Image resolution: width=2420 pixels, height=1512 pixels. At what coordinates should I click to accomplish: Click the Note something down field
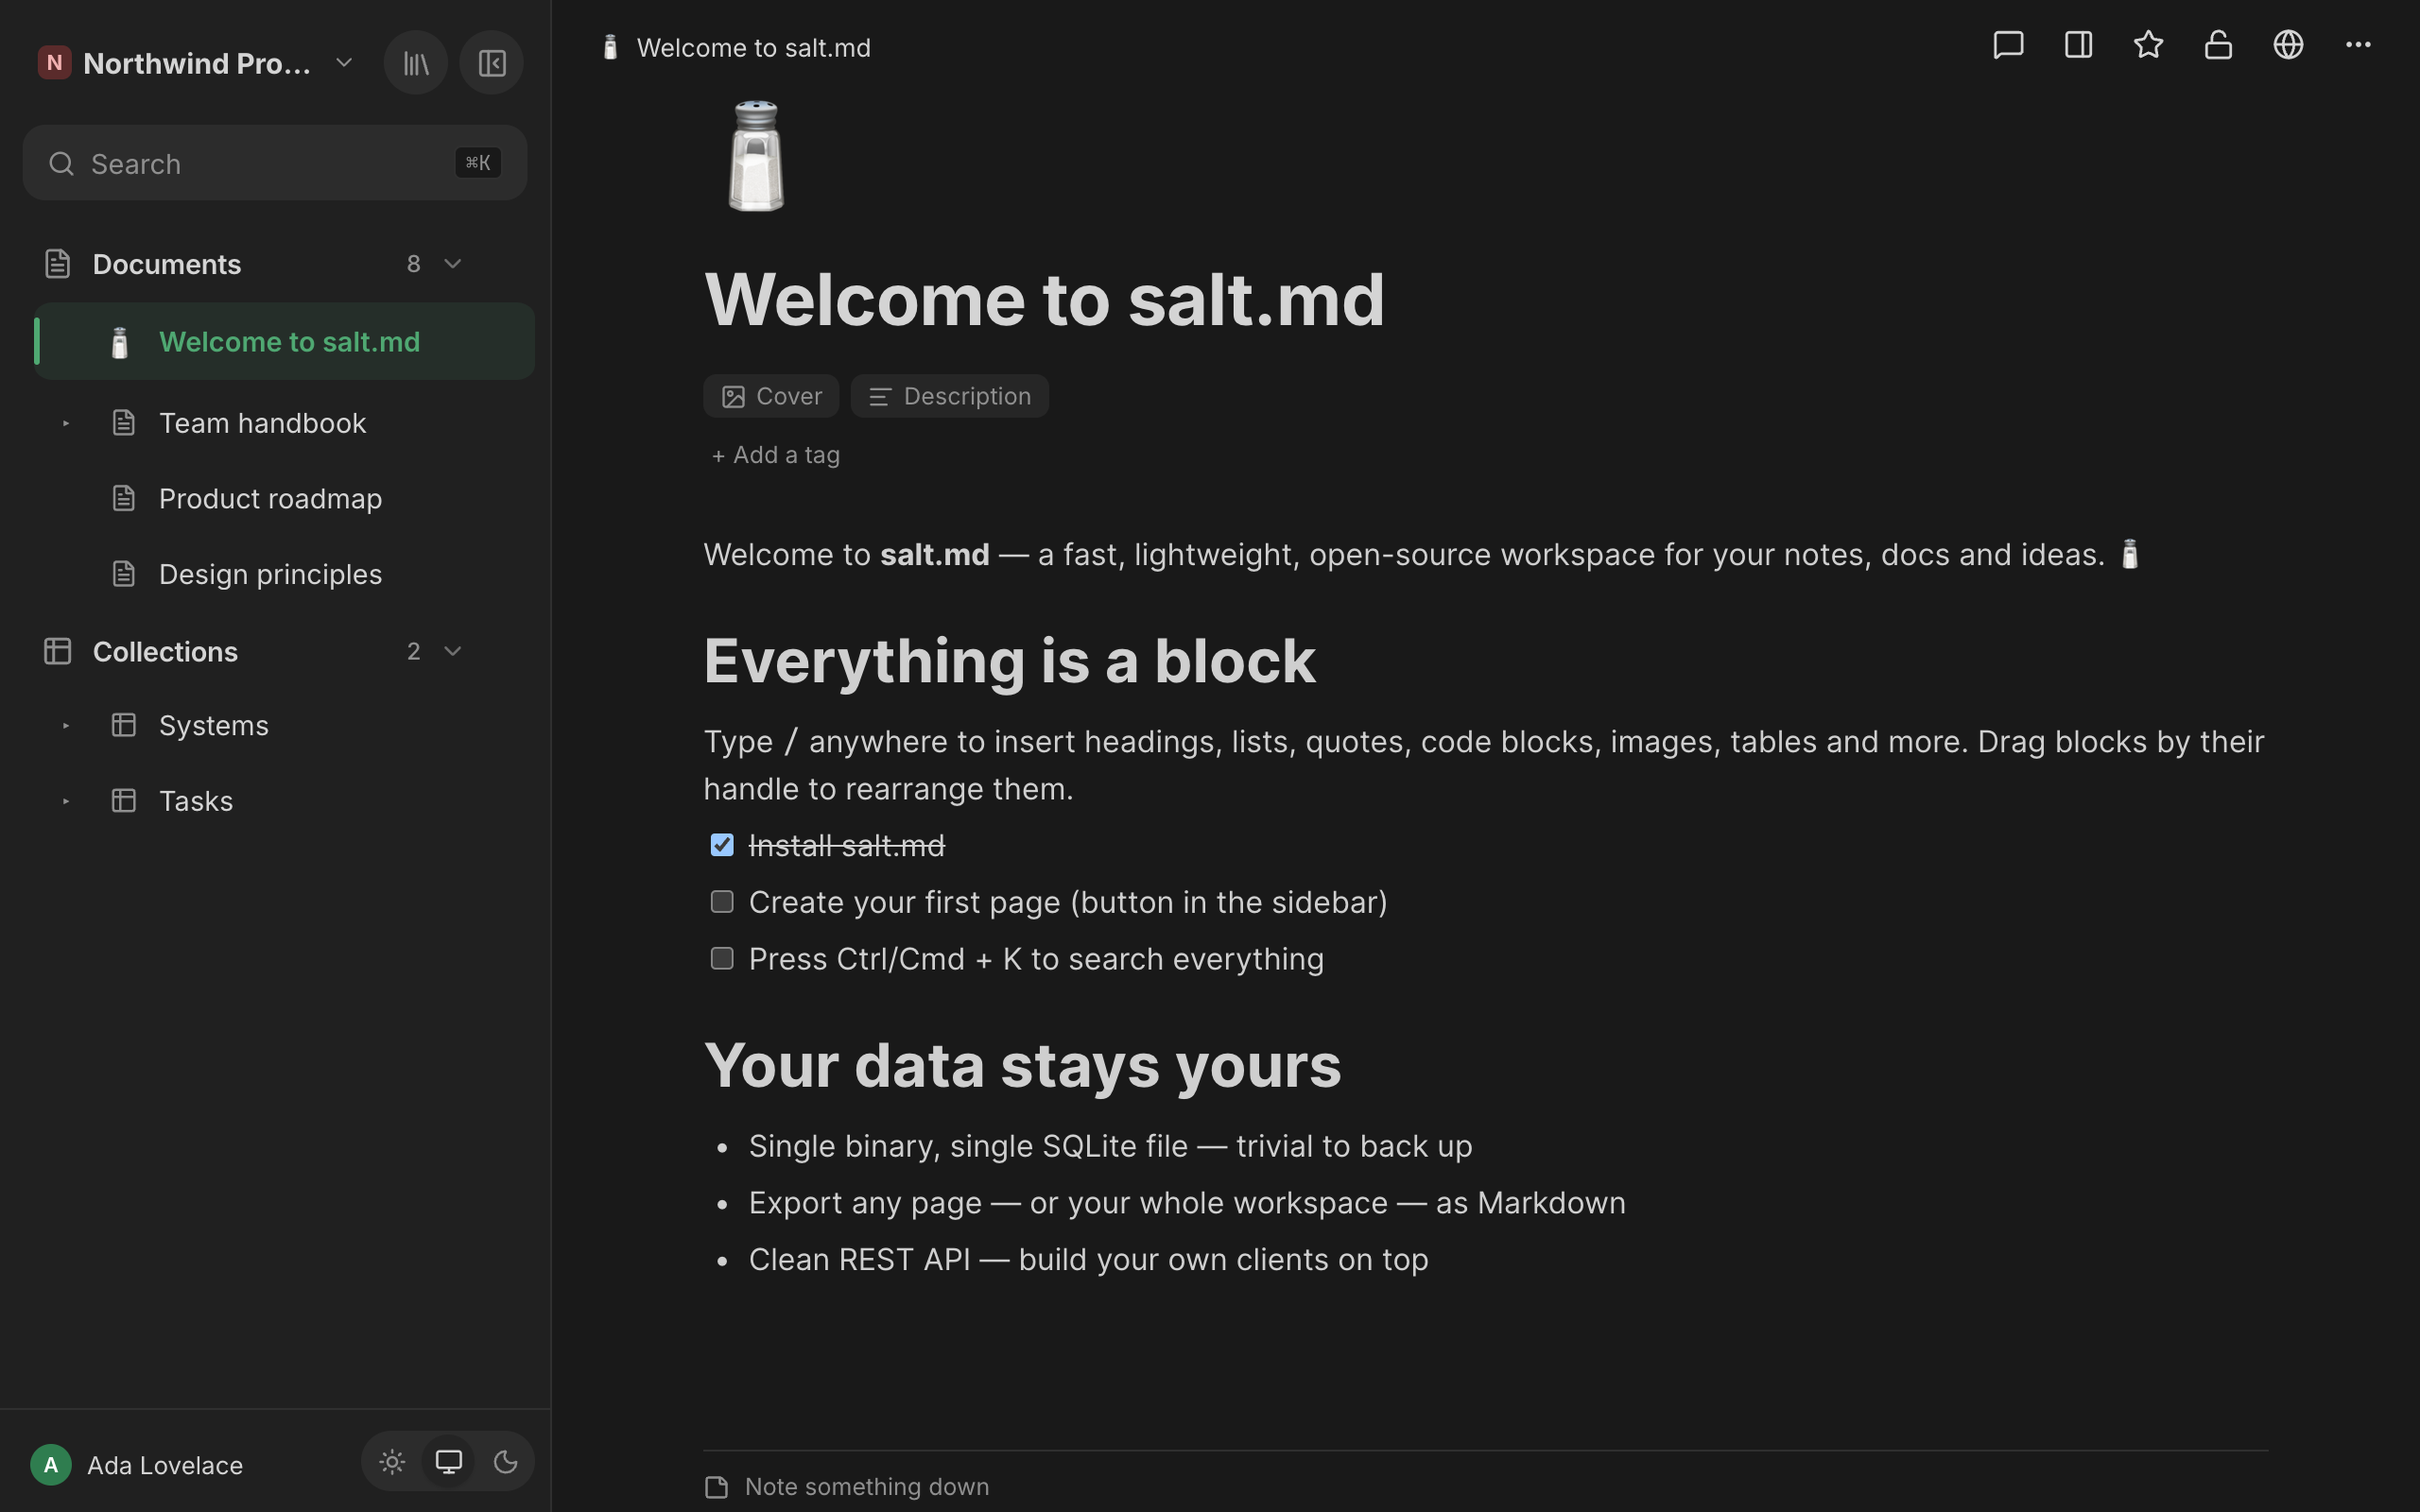pyautogui.click(x=867, y=1488)
